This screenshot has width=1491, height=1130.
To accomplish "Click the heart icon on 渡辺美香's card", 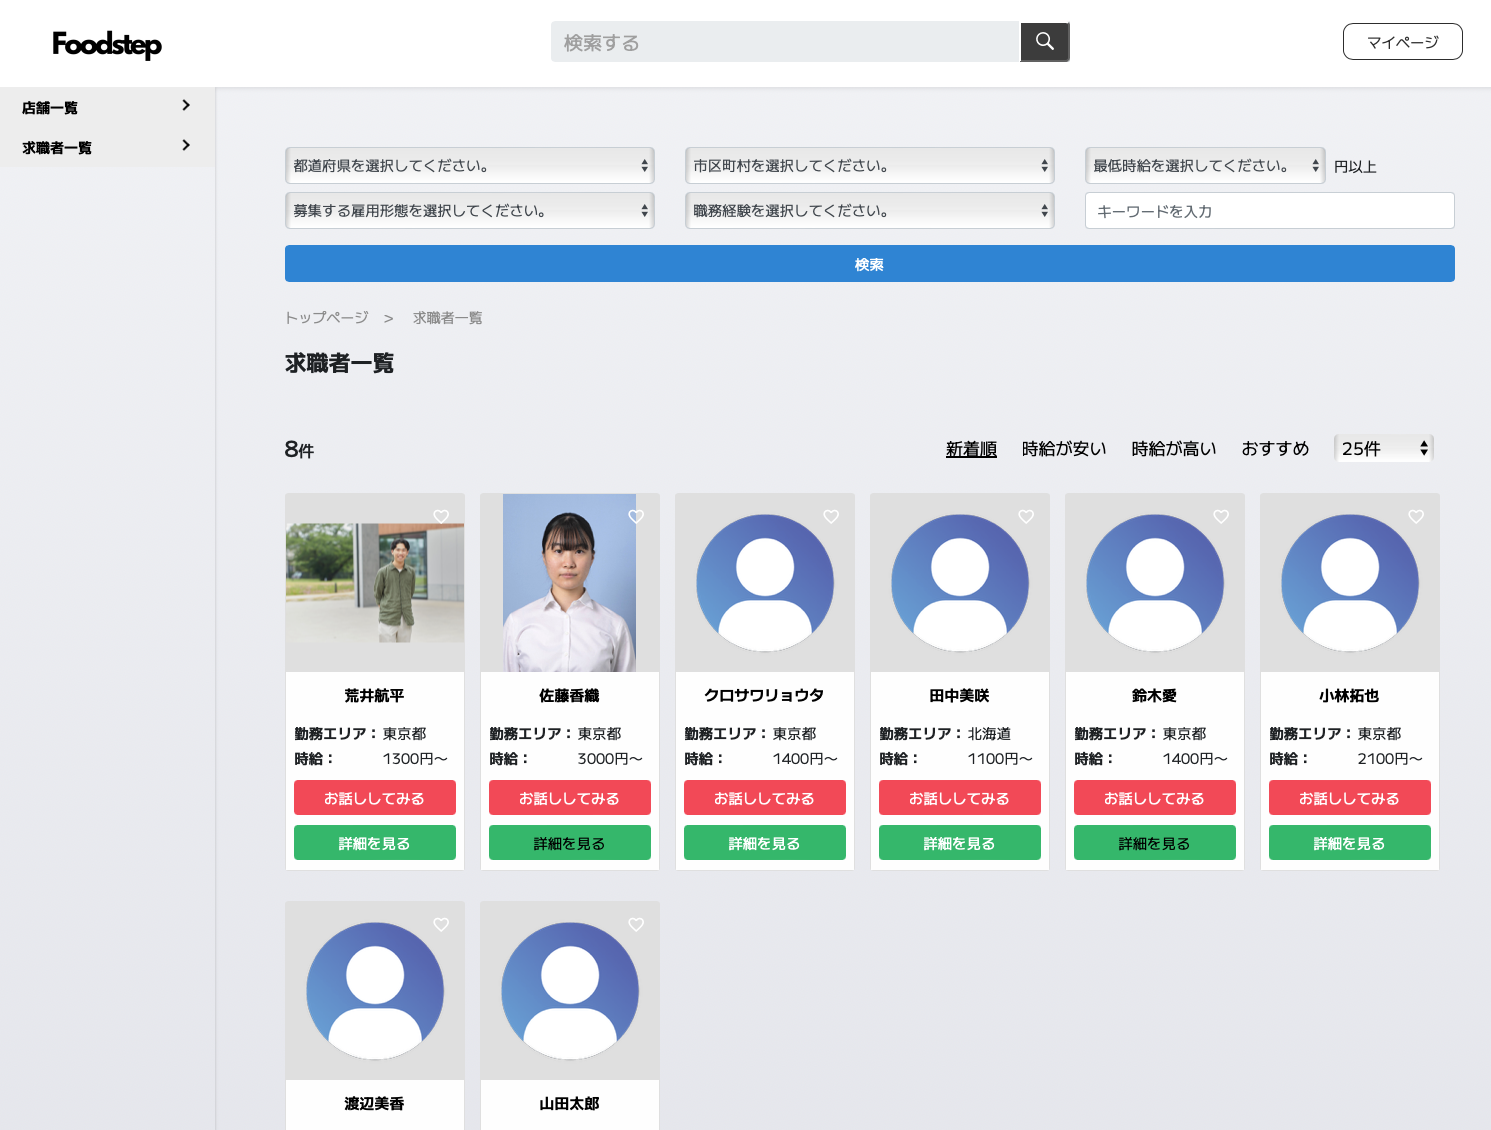I will (441, 924).
